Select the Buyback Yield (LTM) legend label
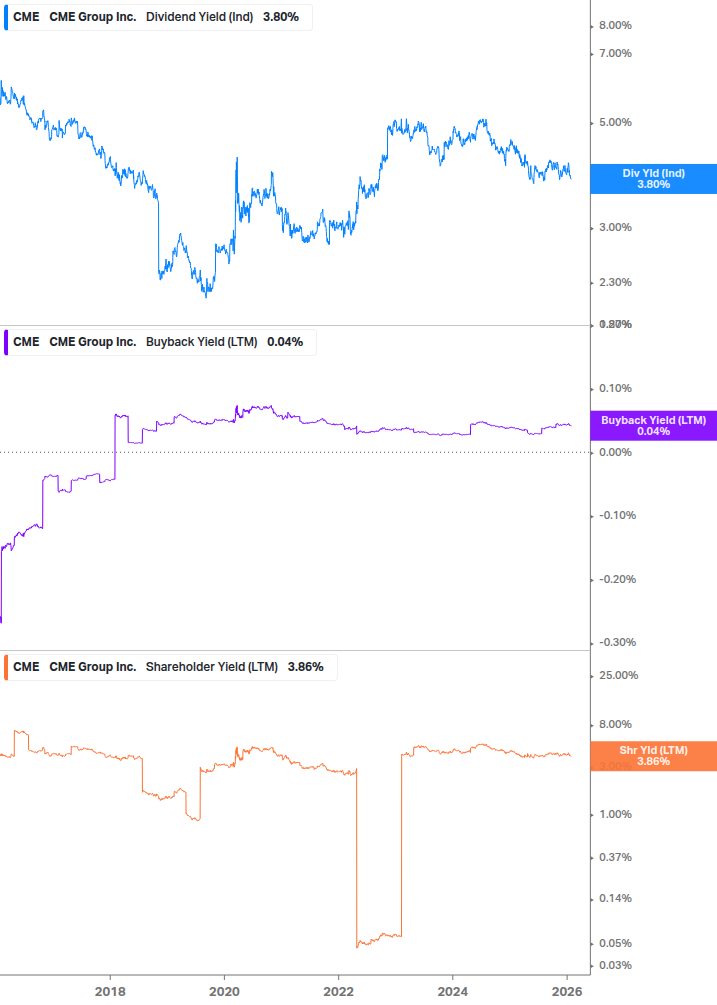Image resolution: width=717 pixels, height=1005 pixels. [x=202, y=341]
